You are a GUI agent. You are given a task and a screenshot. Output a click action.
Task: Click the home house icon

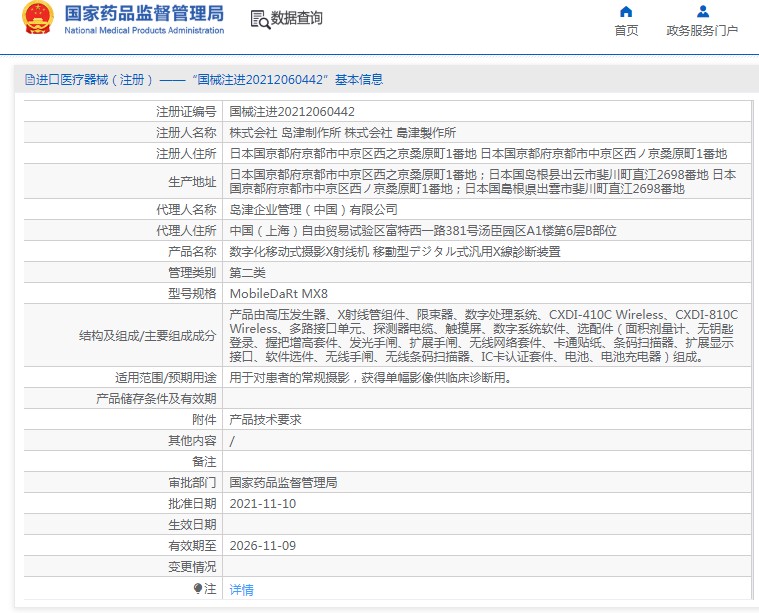coord(626,11)
